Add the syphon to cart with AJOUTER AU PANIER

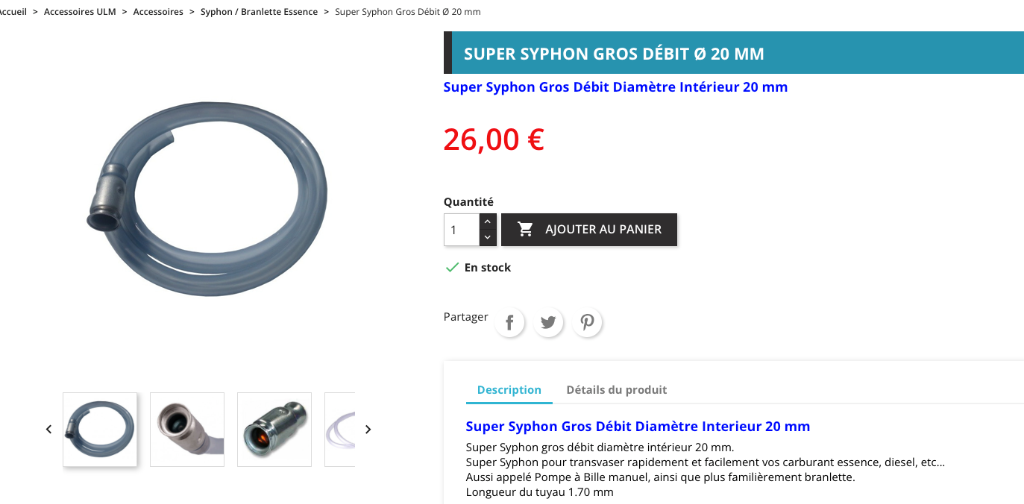pos(589,230)
